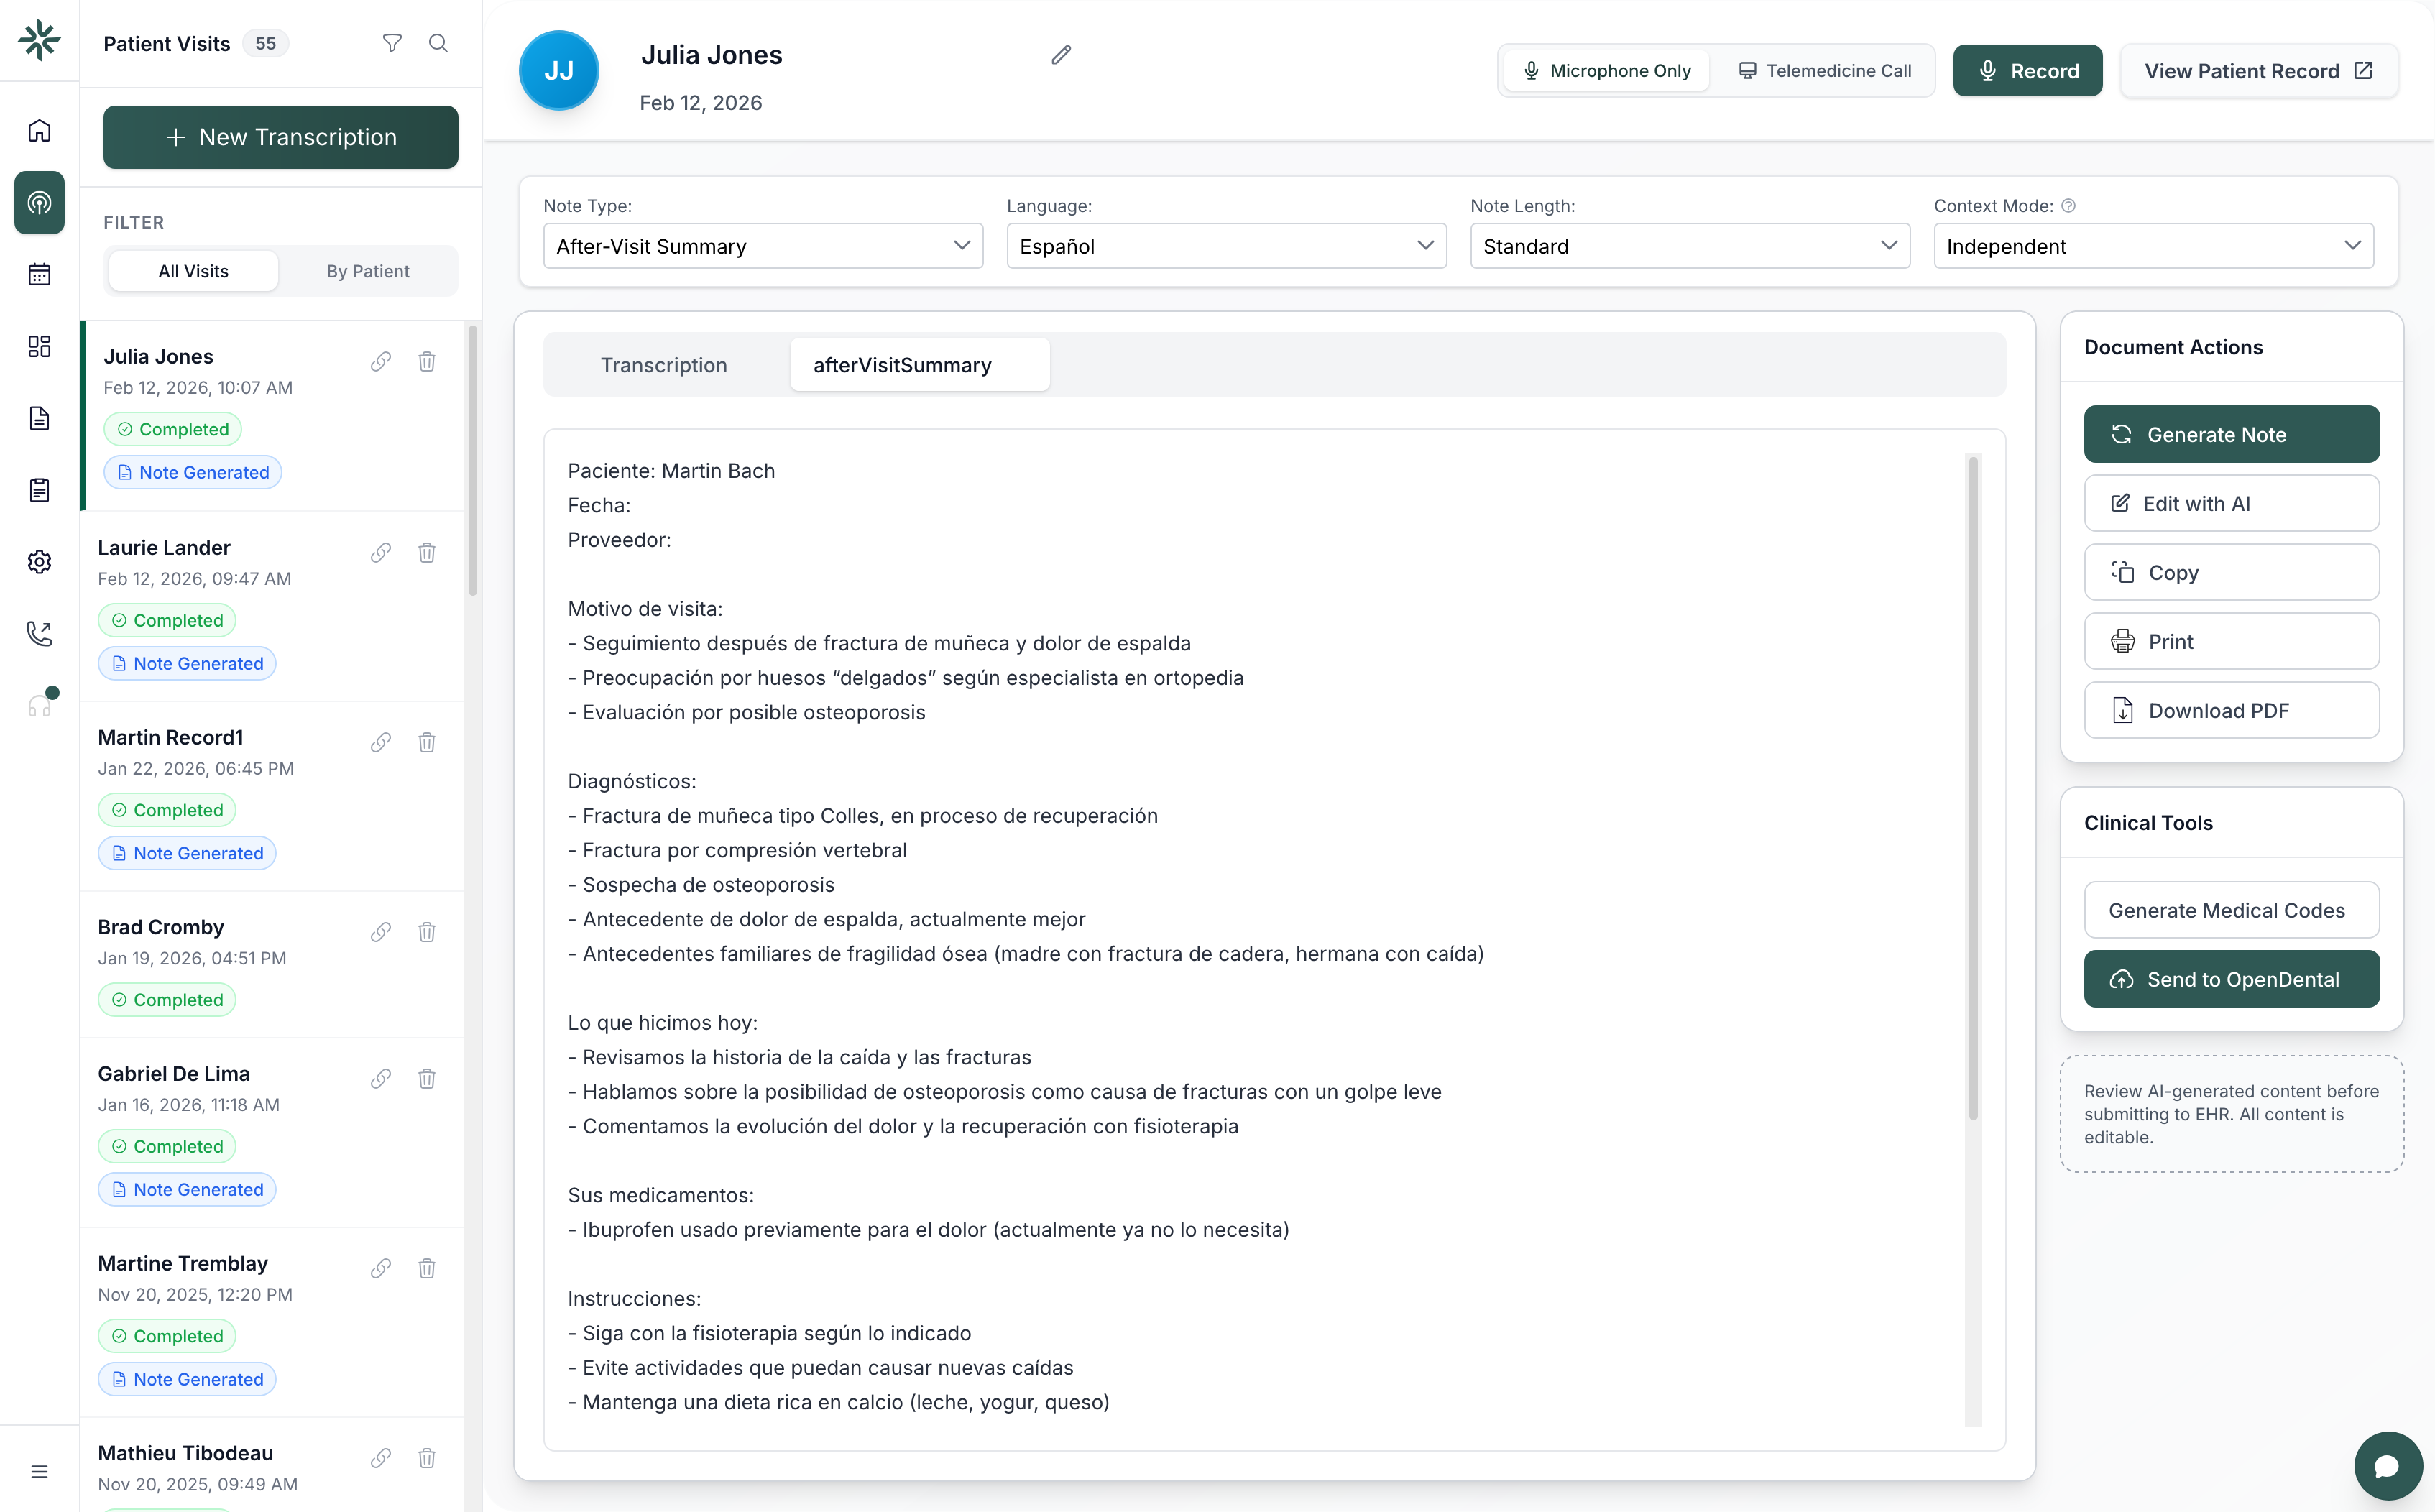Click the filter icon next to Patient Visits
This screenshot has height=1512, width=2435.
pos(392,43)
